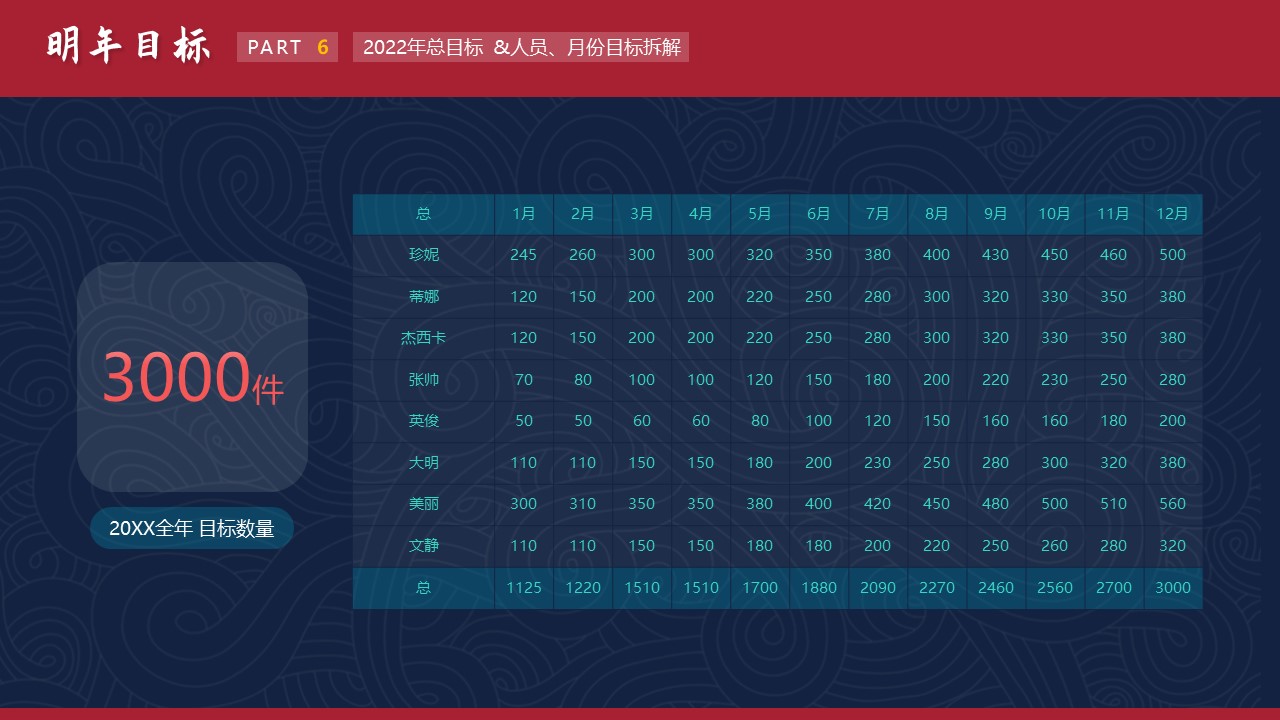Select 蒂娜's 1月 value 120
Viewport: 1280px width, 720px height.
pos(524,296)
